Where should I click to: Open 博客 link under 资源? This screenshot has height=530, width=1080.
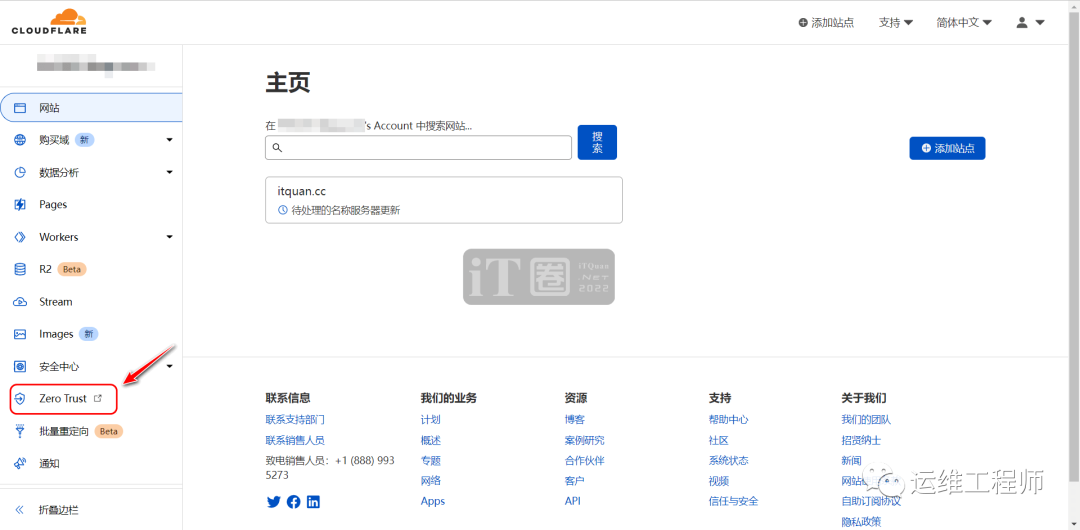[574, 420]
